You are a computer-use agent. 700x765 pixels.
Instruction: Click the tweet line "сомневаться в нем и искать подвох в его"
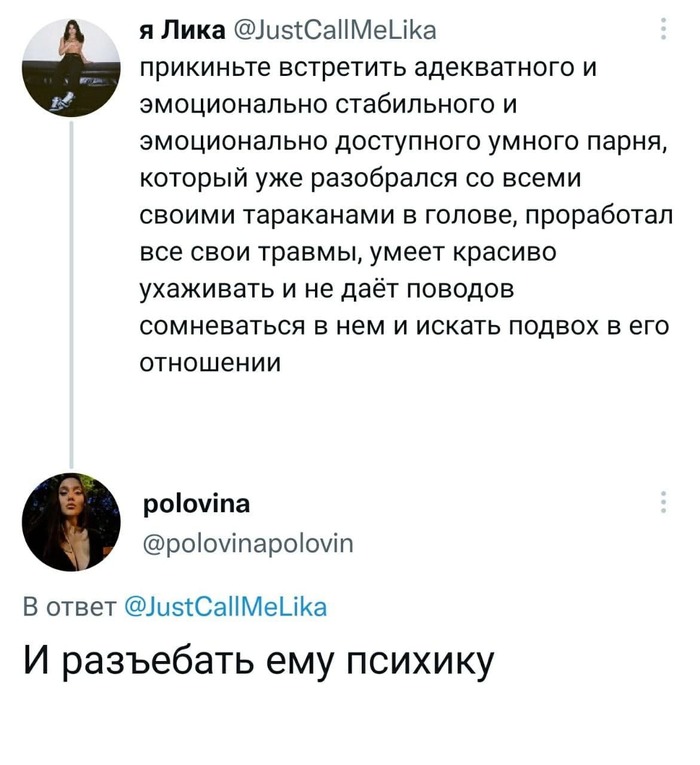[x=404, y=325]
